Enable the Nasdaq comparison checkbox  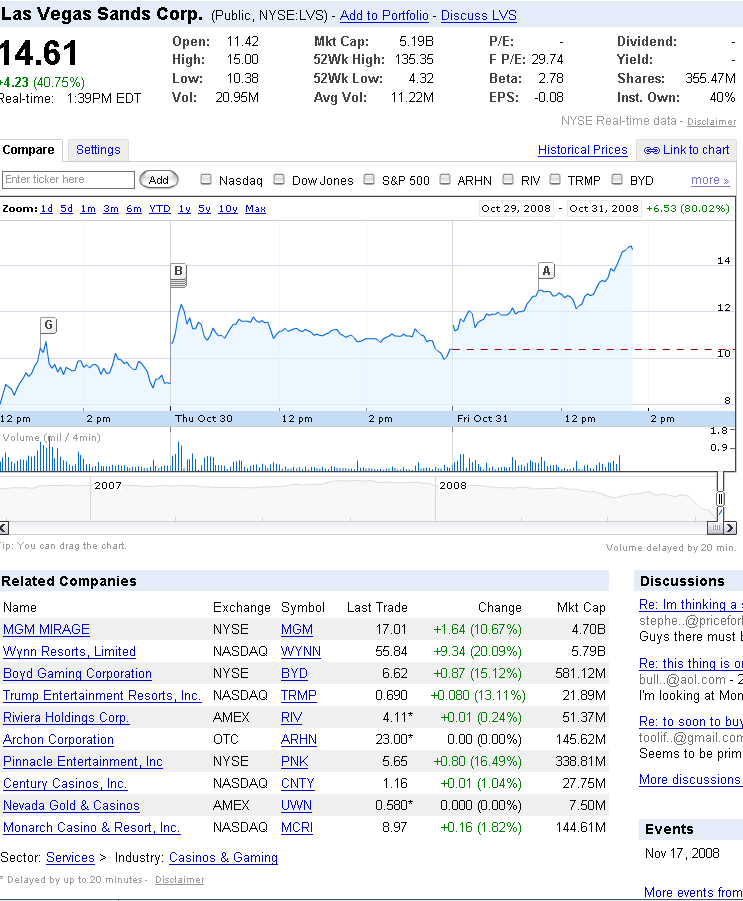pyautogui.click(x=206, y=179)
